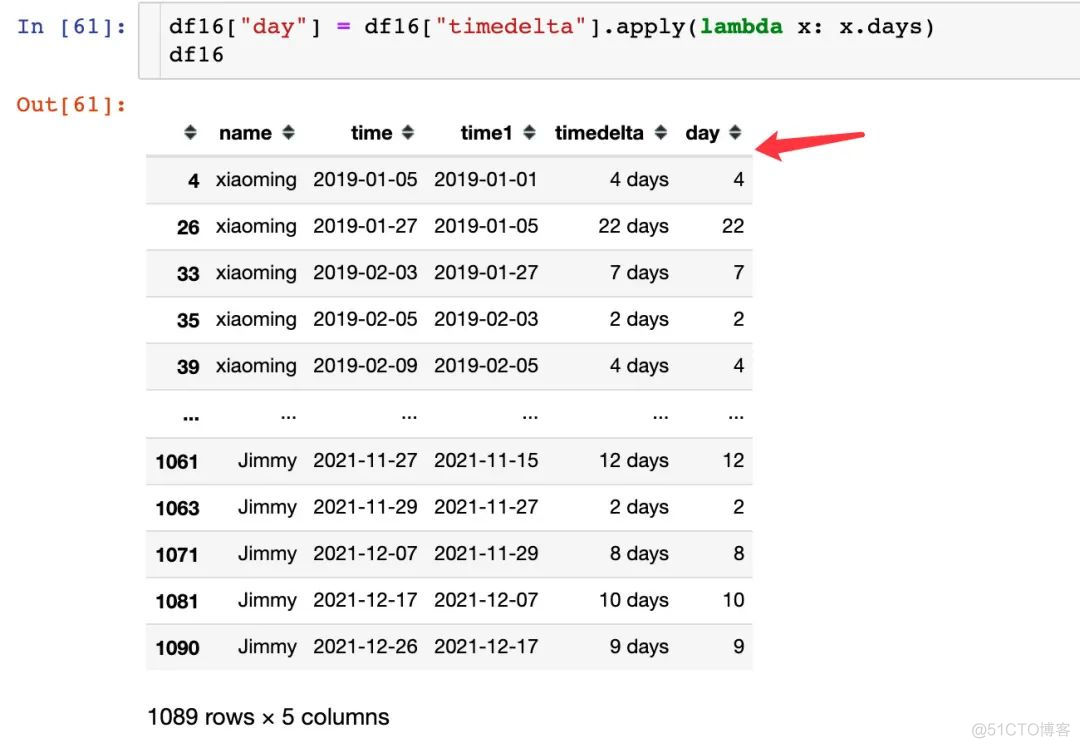Select row index 1071
The width and height of the screenshot is (1080, 748).
pyautogui.click(x=177, y=554)
